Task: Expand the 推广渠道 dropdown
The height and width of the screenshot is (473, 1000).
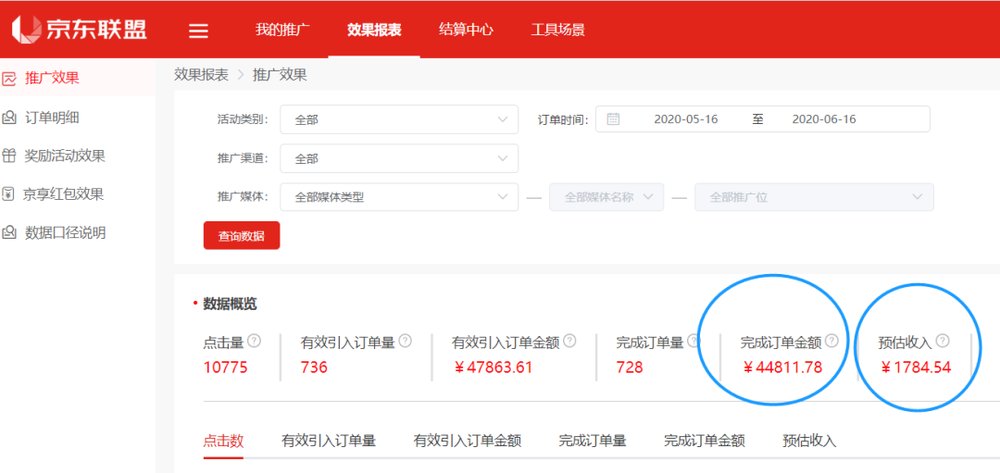Action: [x=399, y=158]
